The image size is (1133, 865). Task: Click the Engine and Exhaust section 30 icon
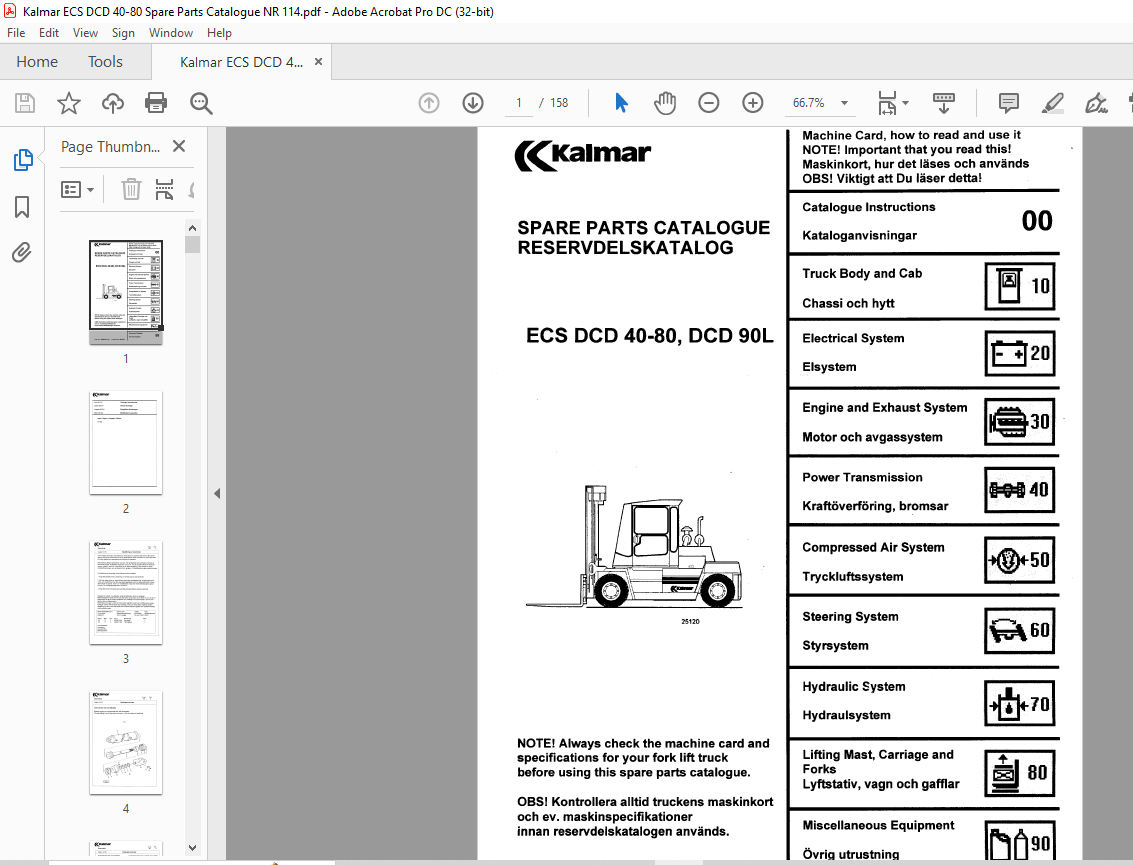tap(1020, 422)
